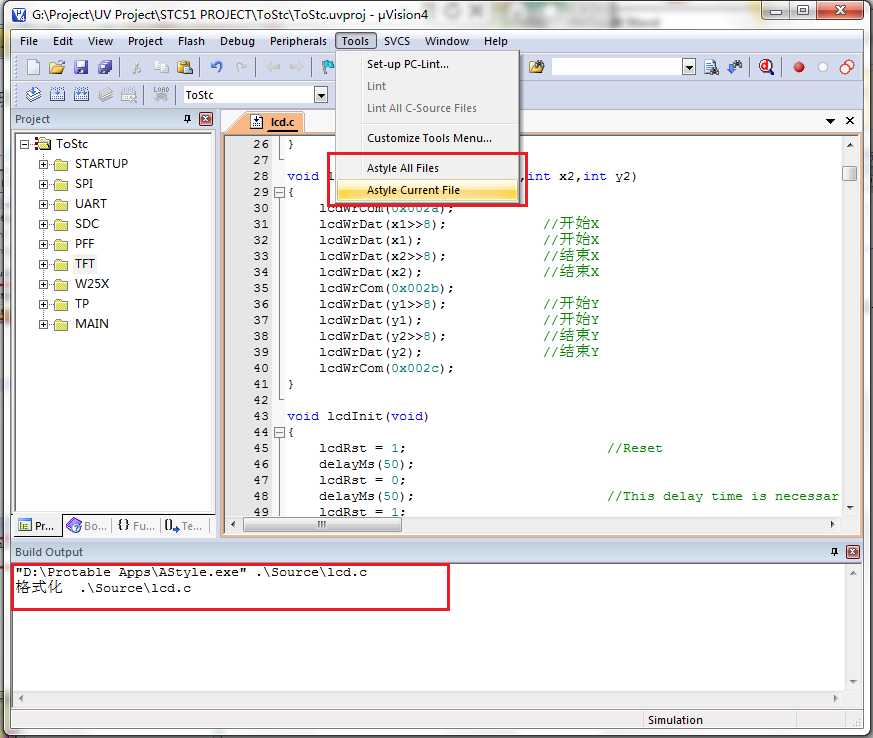Open the ToStc target selection dropdown
873x738 pixels.
point(321,95)
